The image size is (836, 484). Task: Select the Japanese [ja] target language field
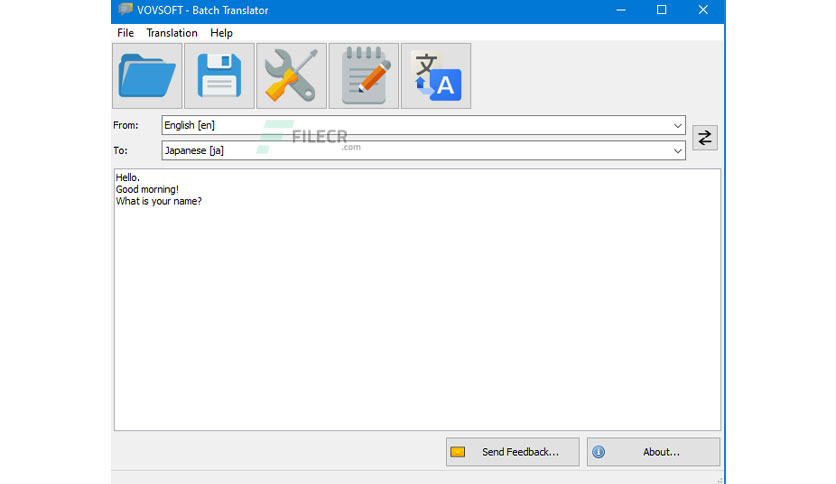point(423,150)
